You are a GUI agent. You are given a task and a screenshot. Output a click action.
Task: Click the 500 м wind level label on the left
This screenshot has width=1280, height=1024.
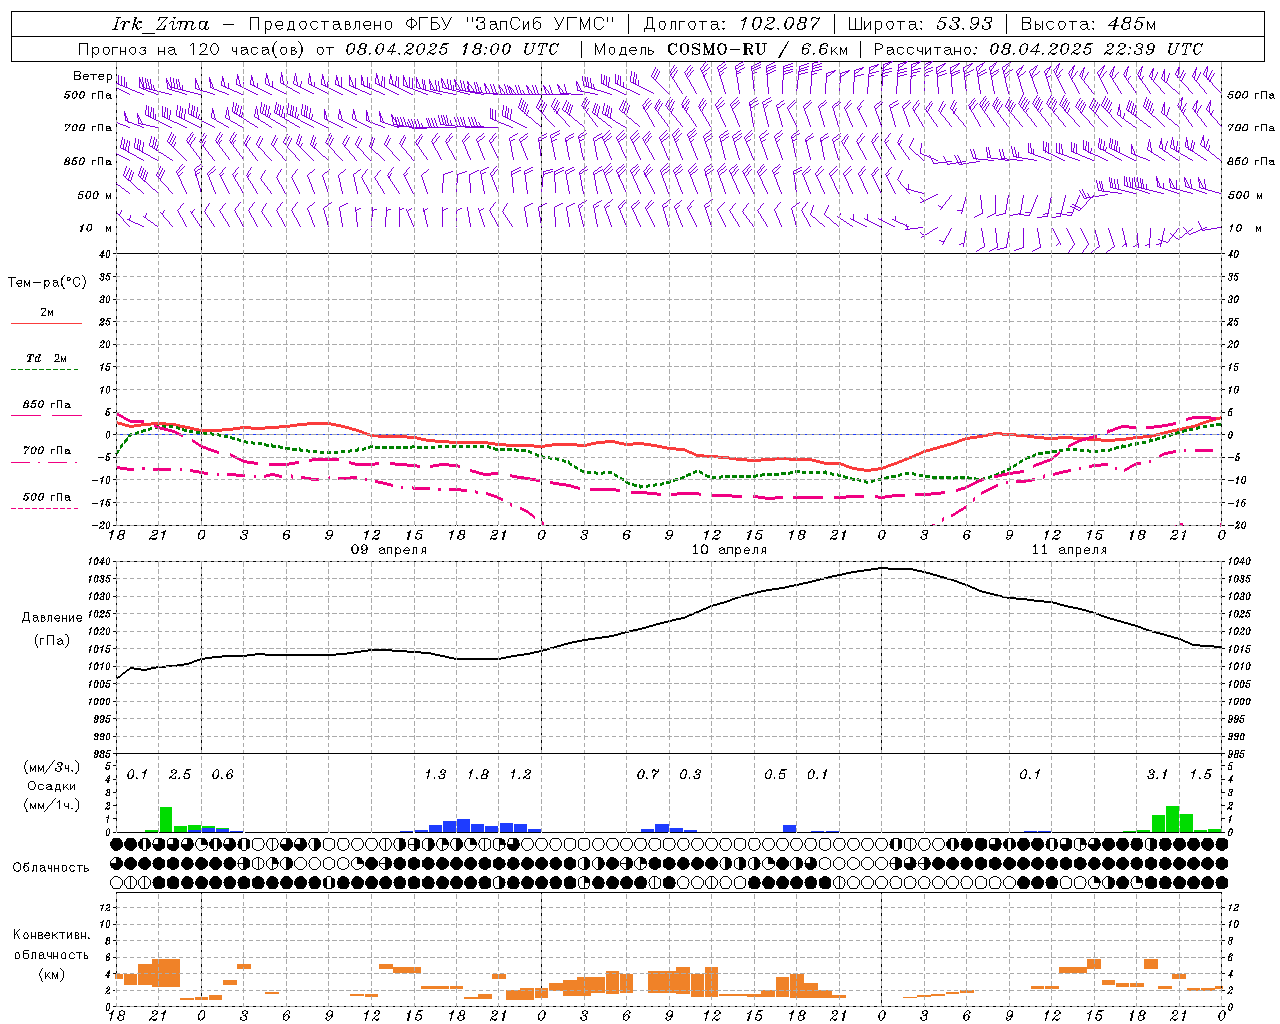point(94,195)
